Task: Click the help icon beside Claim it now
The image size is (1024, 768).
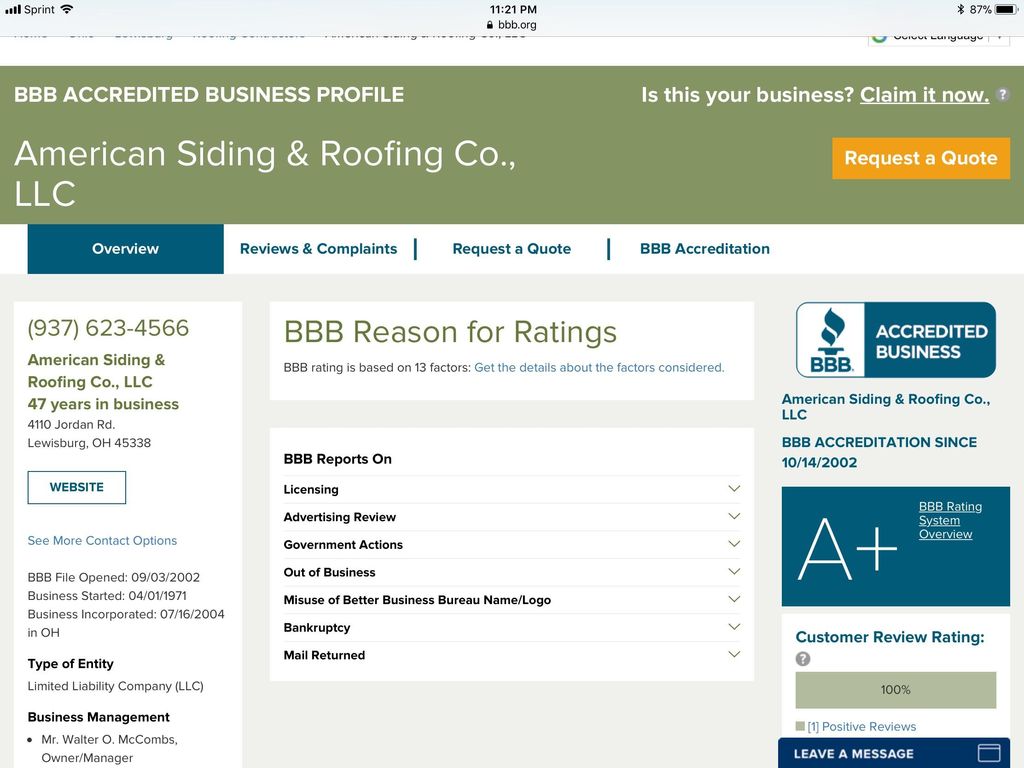Action: pos(1002,95)
